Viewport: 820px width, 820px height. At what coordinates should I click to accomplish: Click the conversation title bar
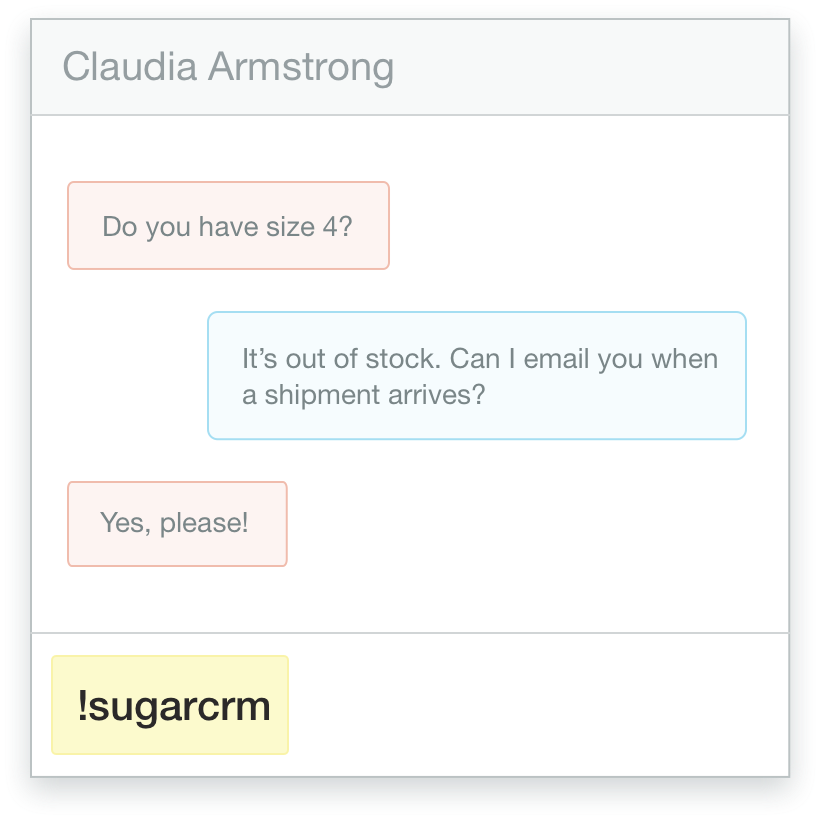click(410, 67)
